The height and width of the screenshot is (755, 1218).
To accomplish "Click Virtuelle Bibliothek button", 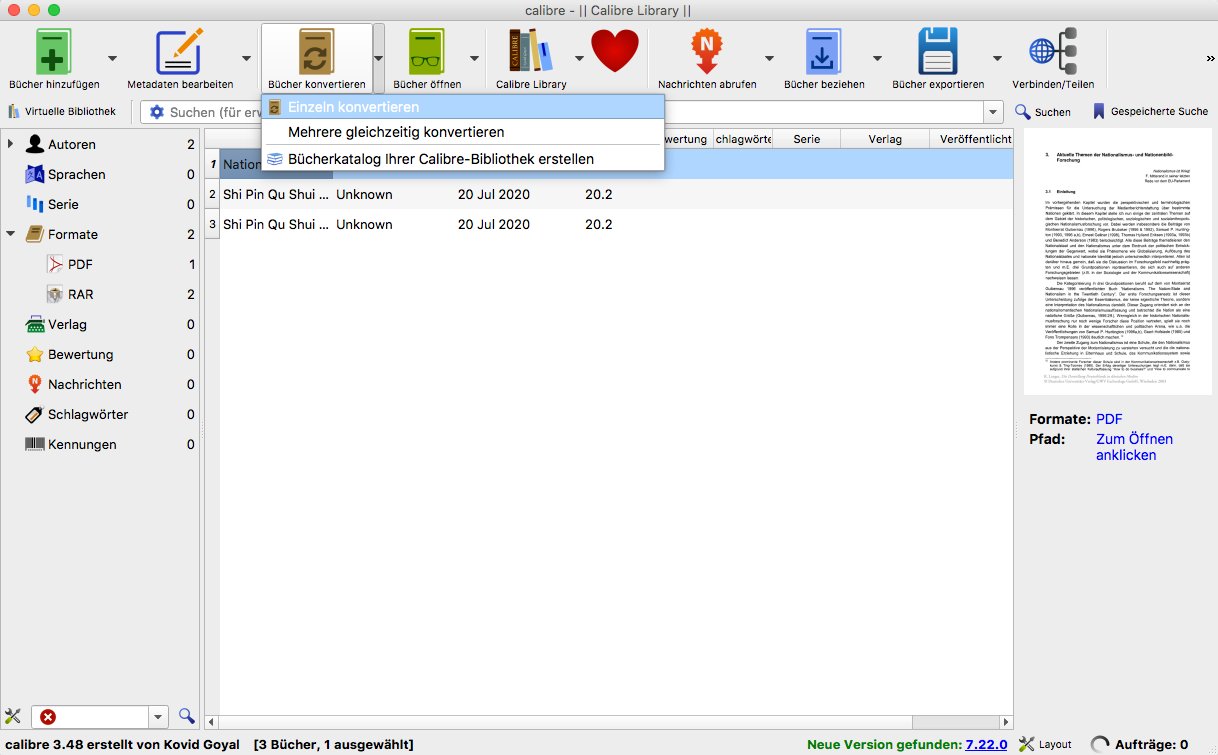I will [62, 112].
